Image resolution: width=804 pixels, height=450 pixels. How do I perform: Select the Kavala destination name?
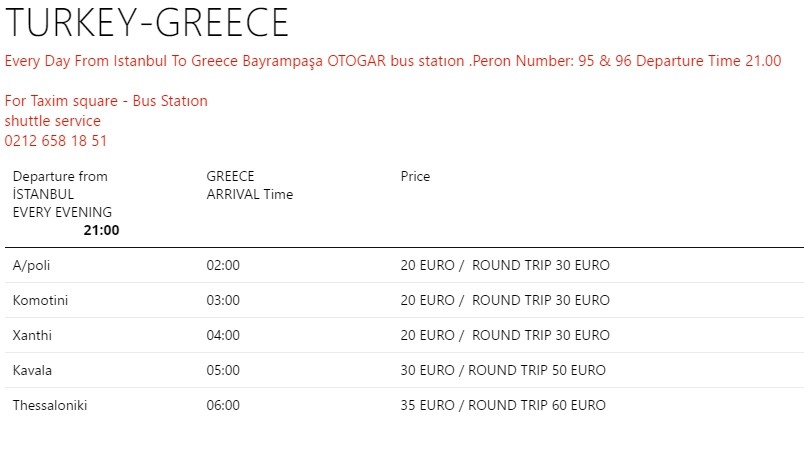(x=32, y=370)
